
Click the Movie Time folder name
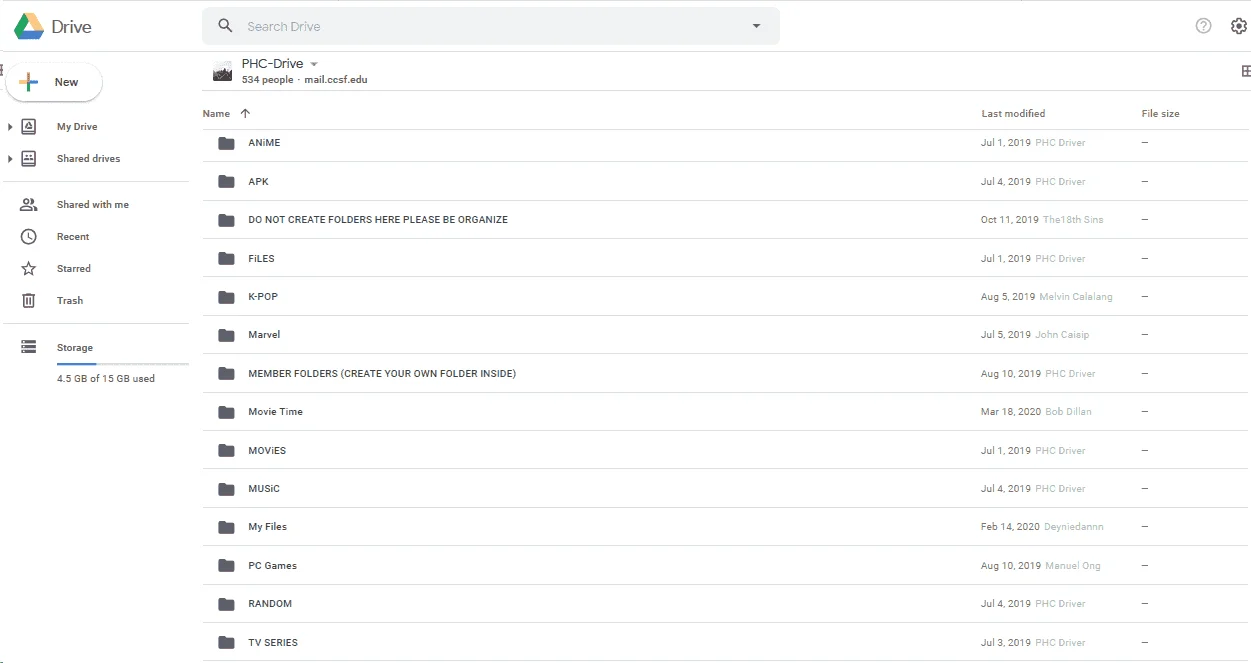tap(275, 412)
